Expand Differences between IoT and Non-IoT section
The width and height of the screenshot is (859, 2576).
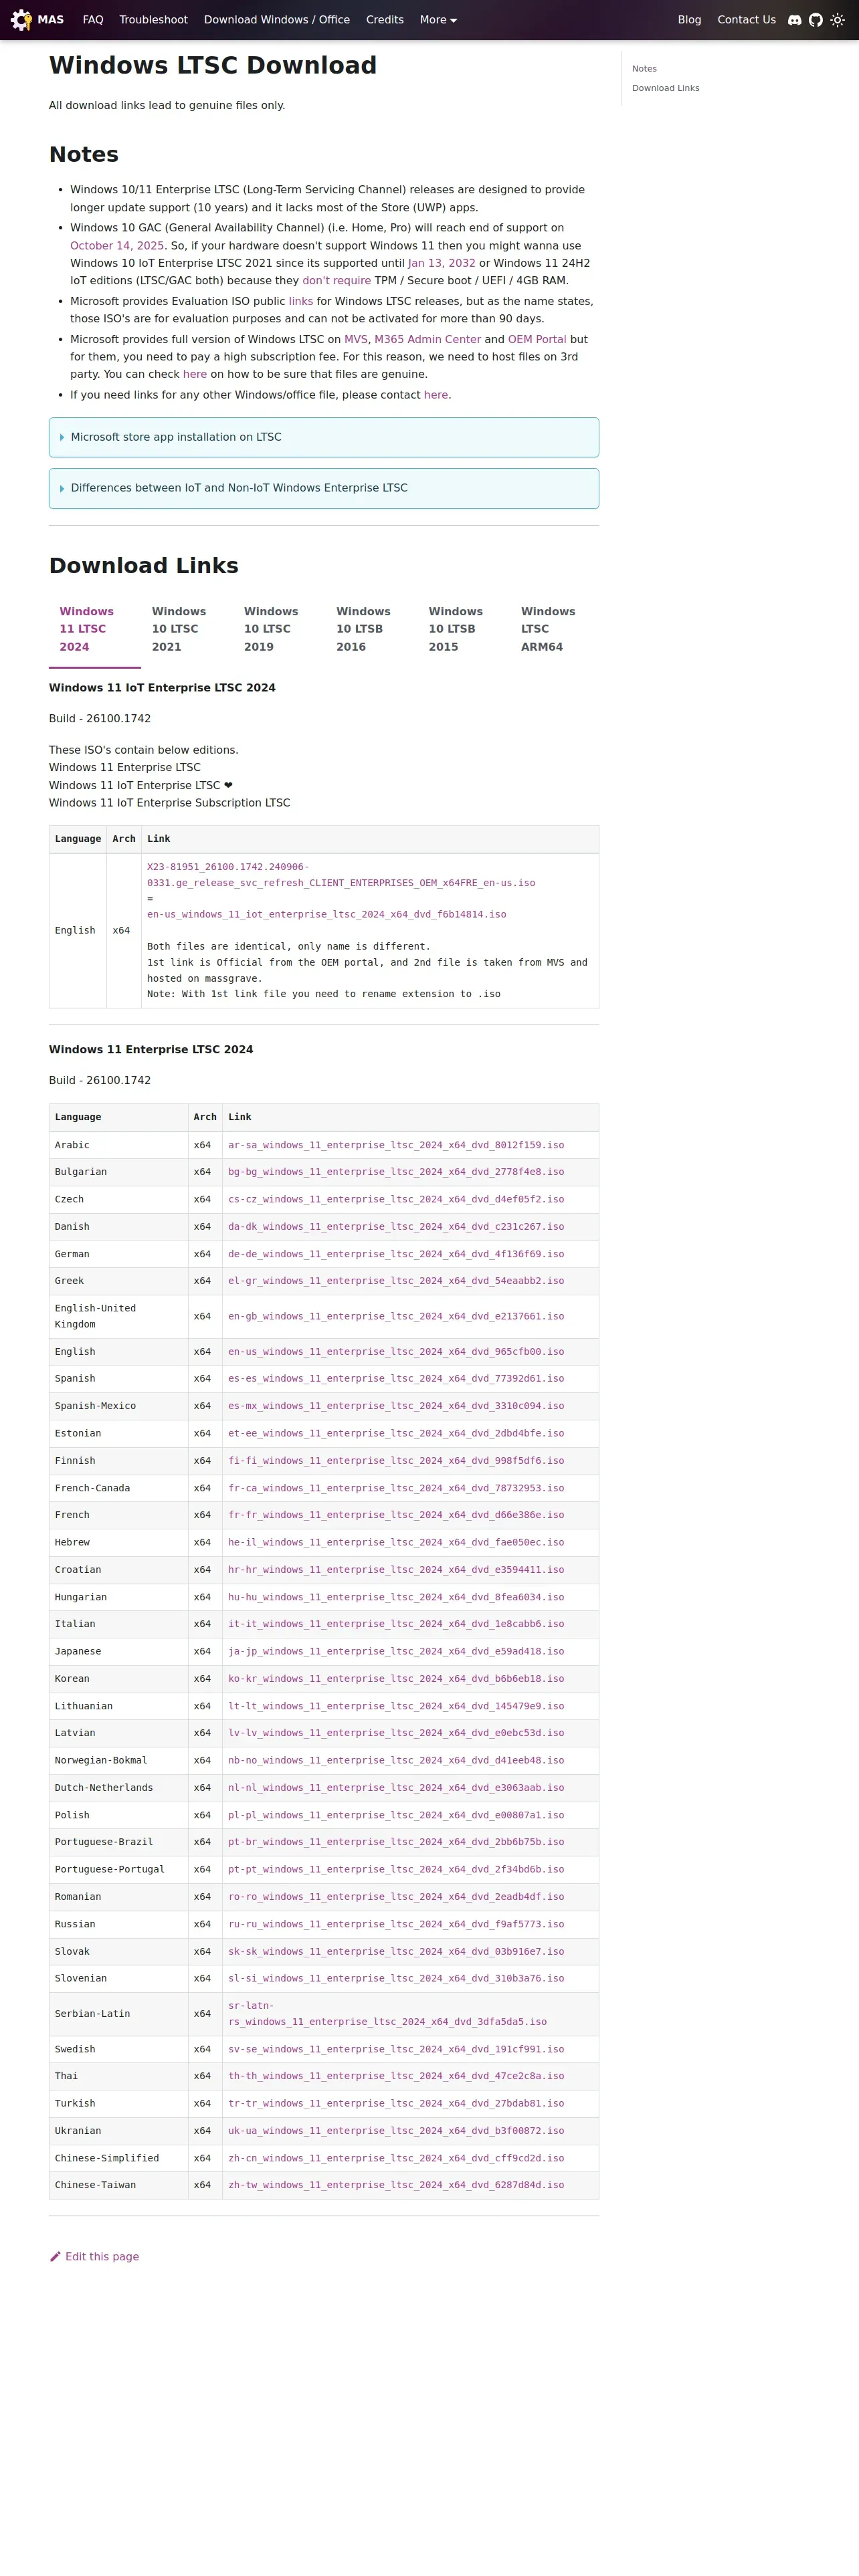(x=324, y=488)
